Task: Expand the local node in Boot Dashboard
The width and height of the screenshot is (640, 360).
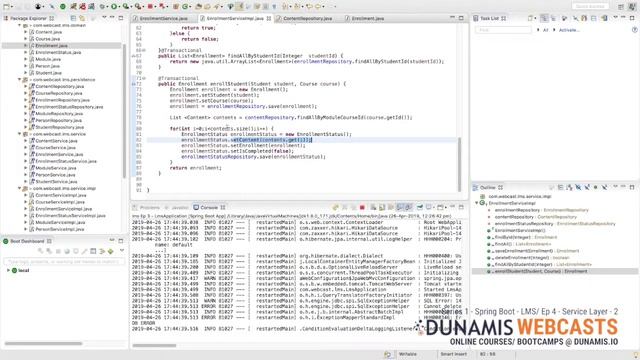Action: point(8,270)
